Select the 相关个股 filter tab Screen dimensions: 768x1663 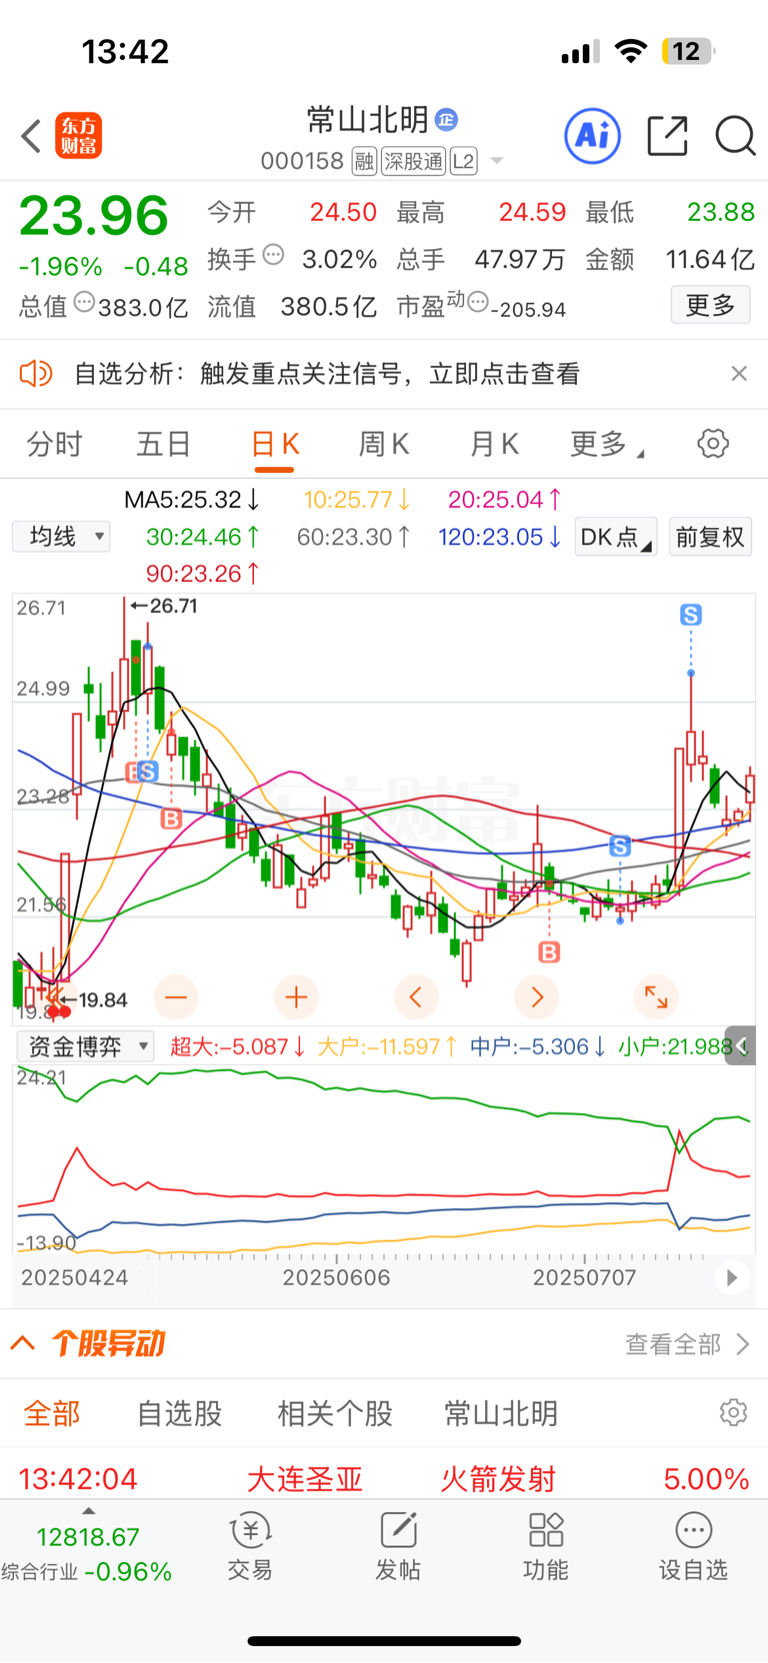tap(335, 1414)
